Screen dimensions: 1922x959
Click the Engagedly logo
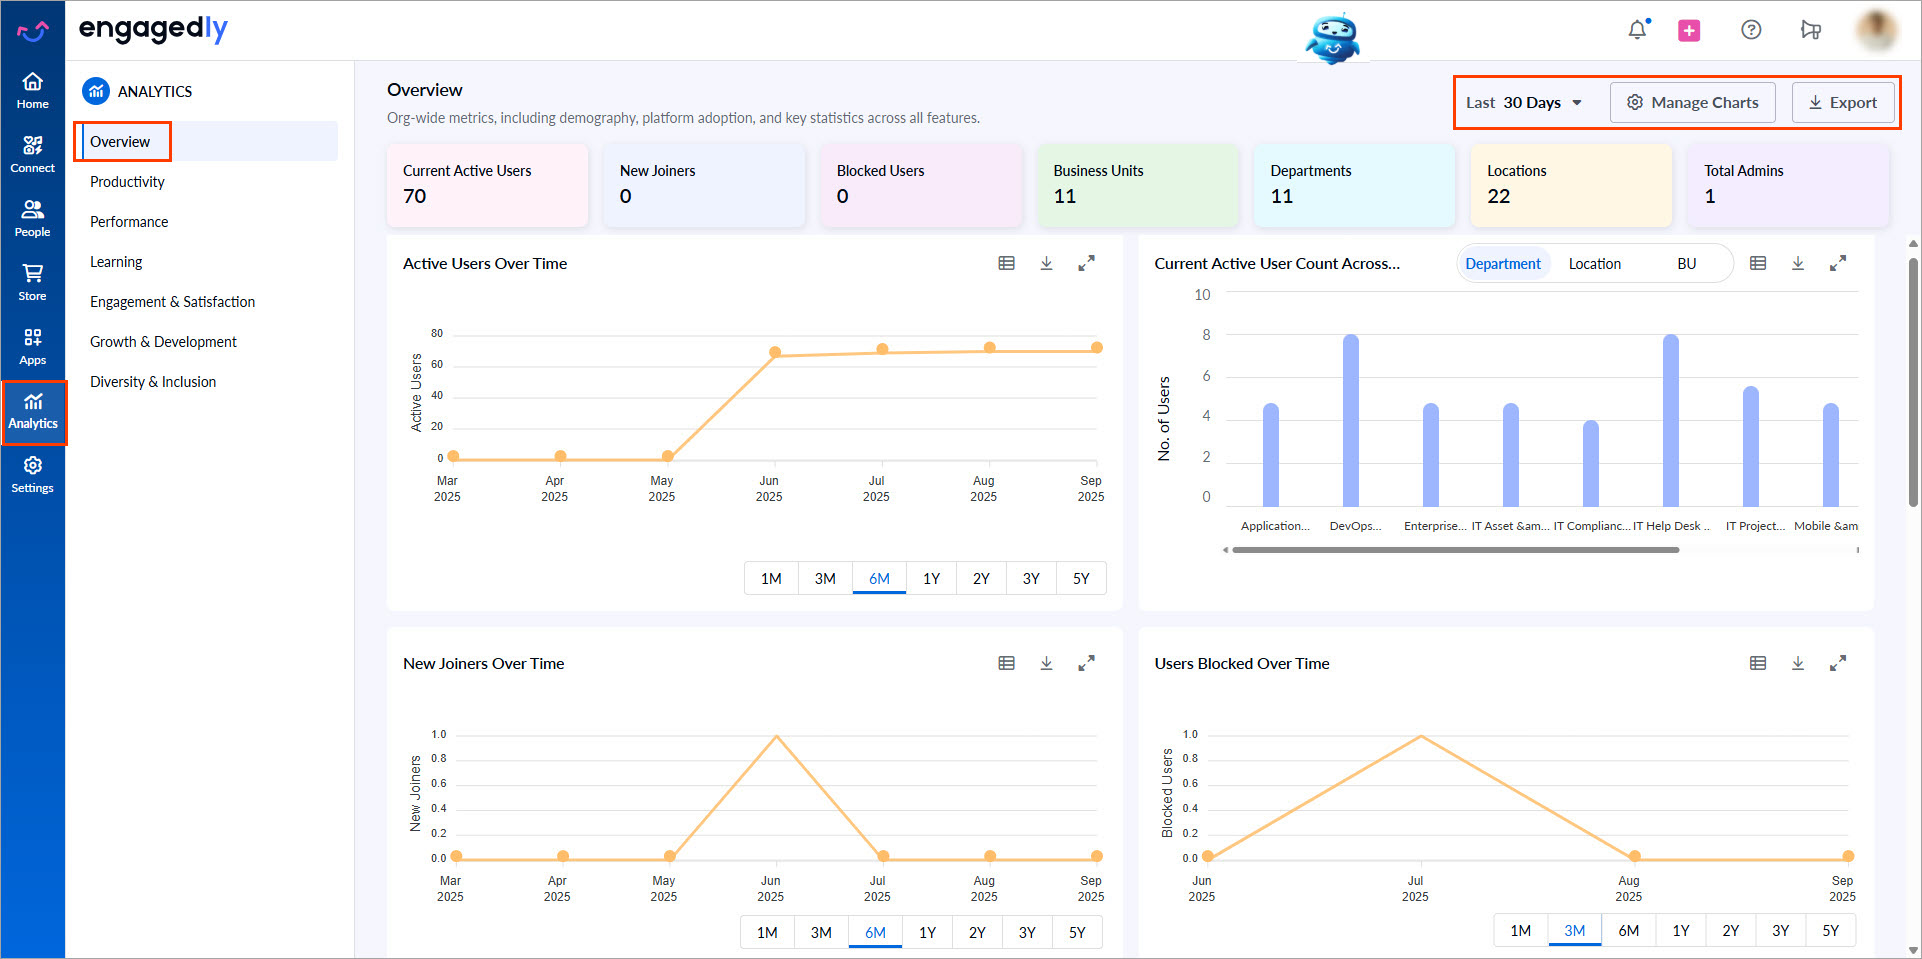(153, 30)
